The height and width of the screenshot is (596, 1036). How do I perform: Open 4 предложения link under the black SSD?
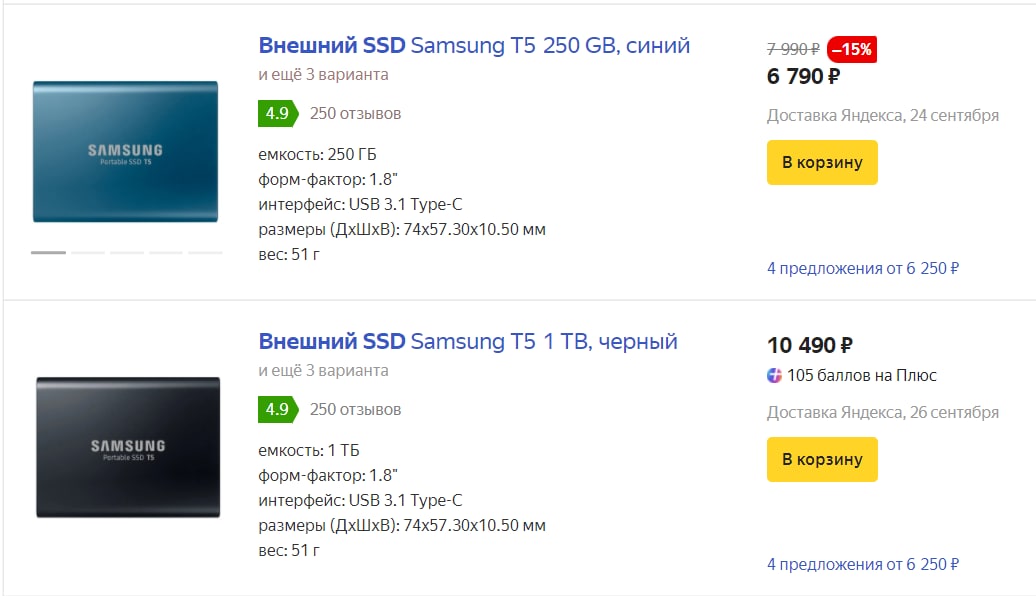click(862, 564)
